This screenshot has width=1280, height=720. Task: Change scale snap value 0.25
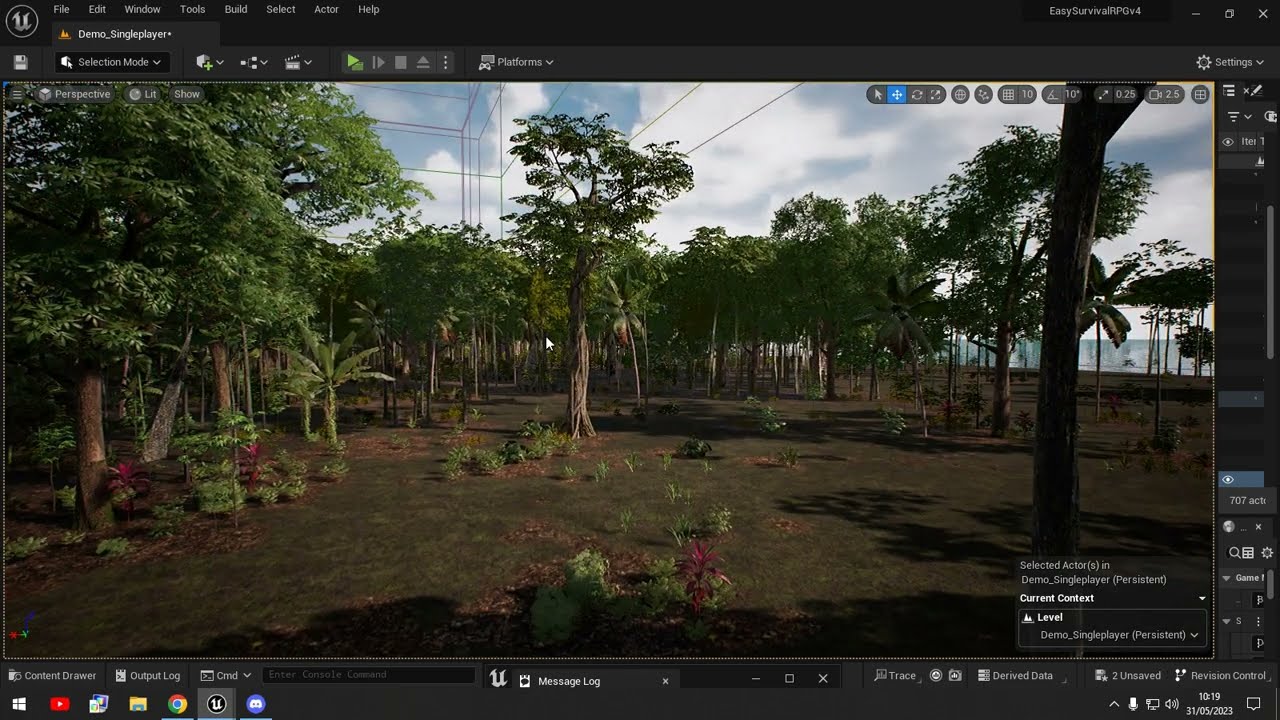(1126, 94)
